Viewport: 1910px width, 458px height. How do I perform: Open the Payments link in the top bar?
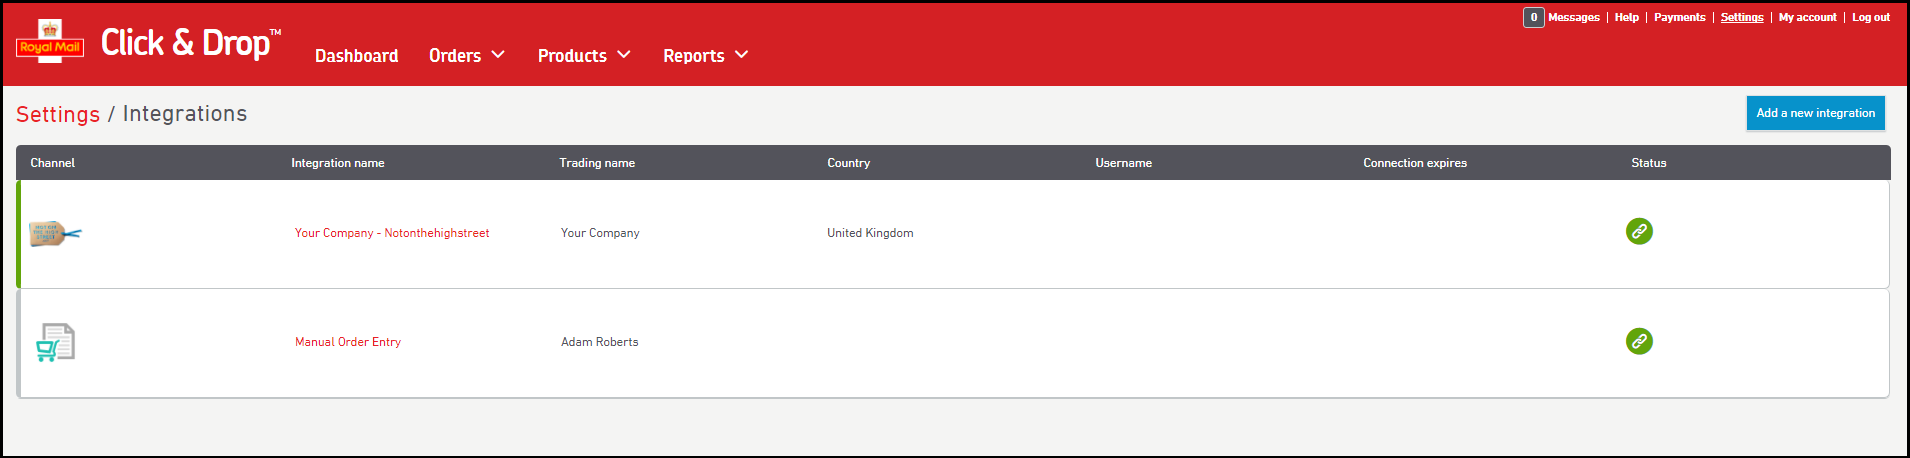1679,17
